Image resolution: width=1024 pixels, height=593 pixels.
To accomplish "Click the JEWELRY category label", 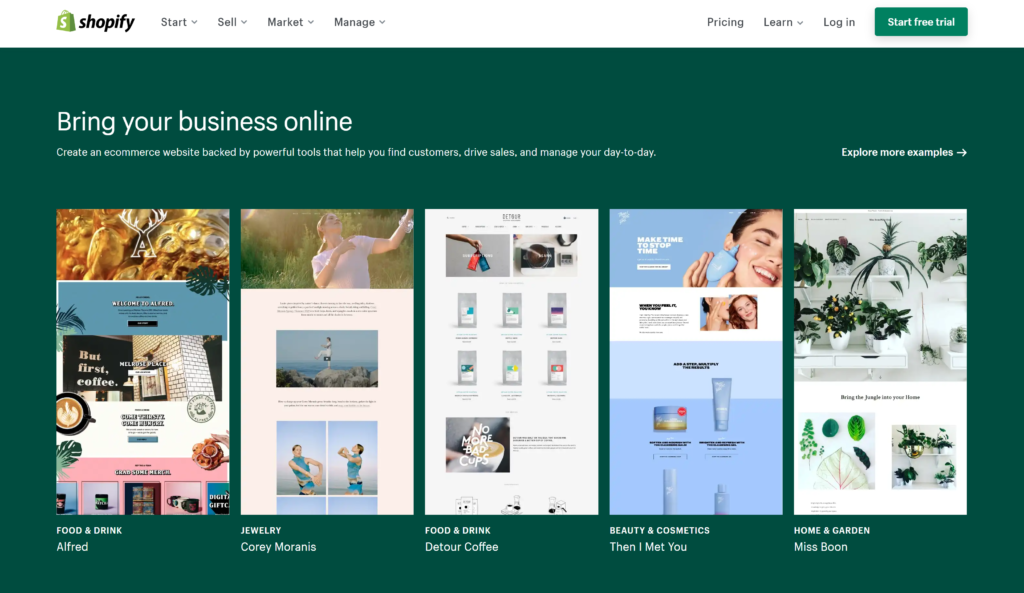I will click(x=261, y=530).
